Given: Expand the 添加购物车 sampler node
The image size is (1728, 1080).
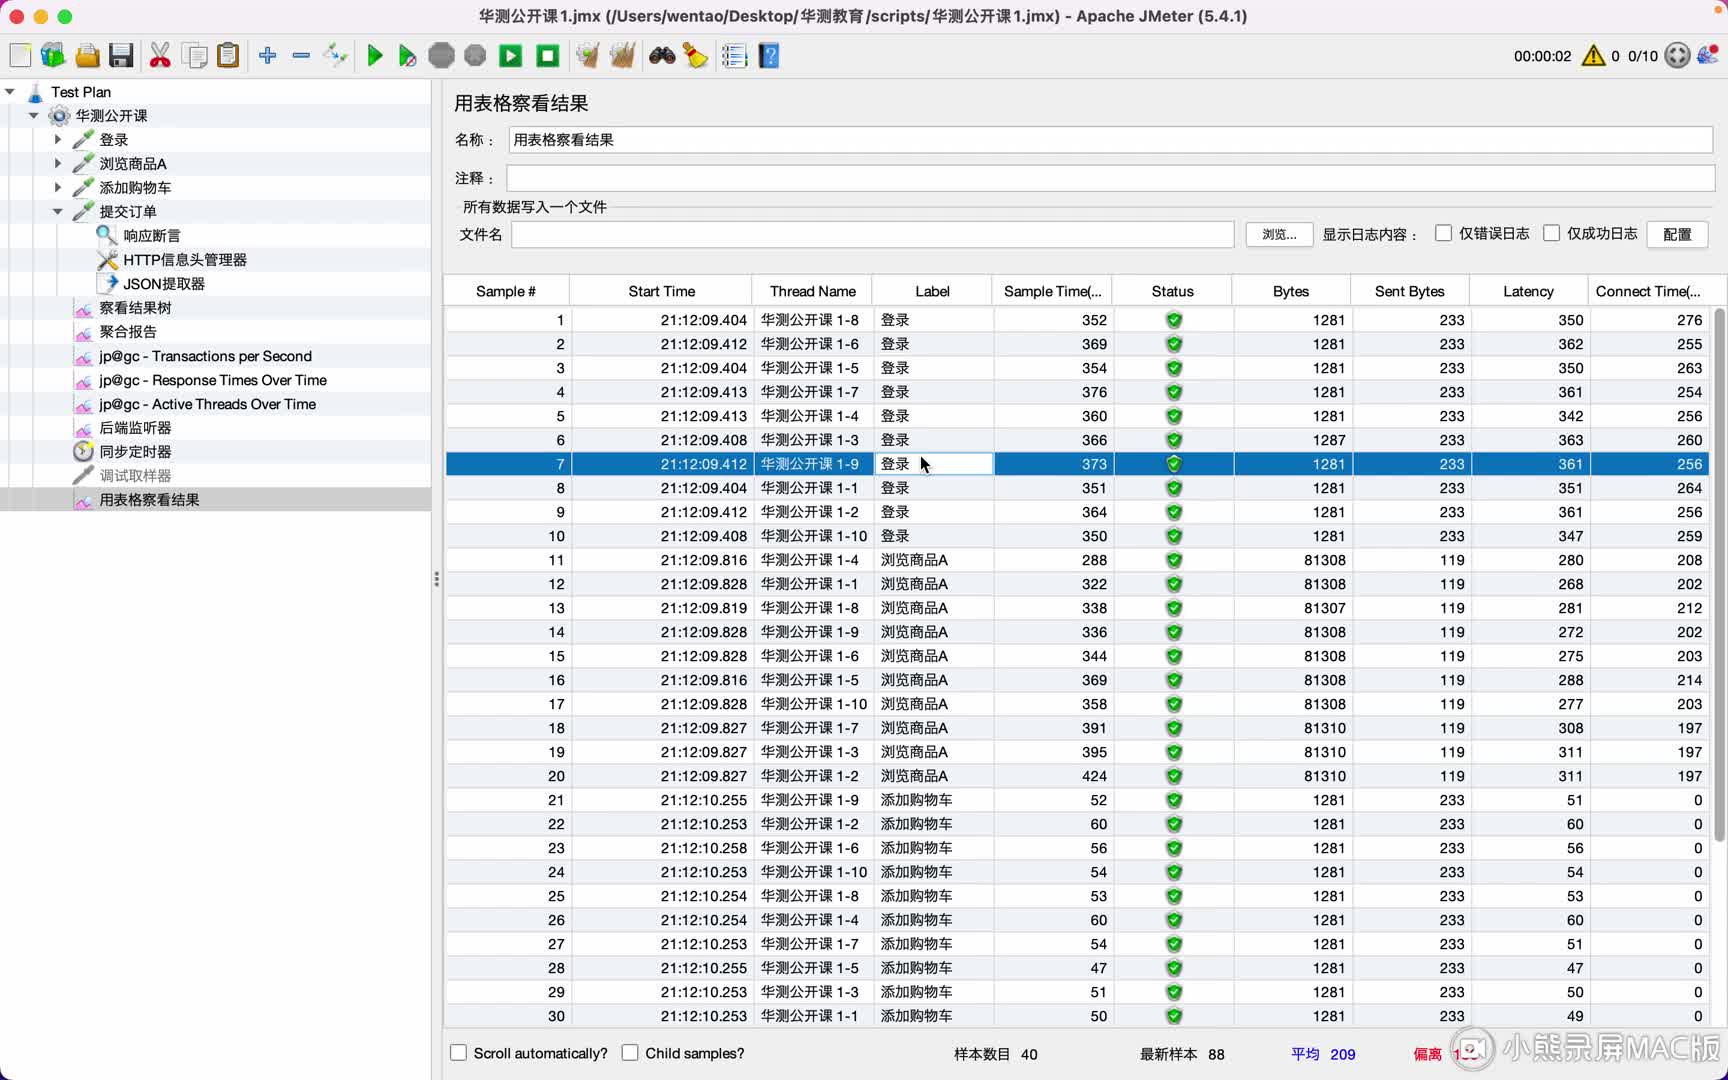Looking at the screenshot, I should point(58,188).
